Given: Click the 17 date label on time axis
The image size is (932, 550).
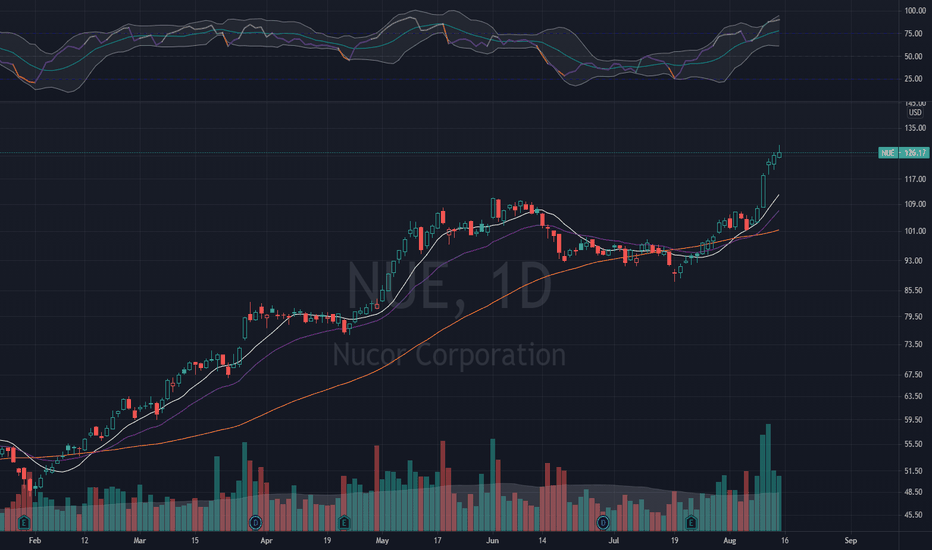Looking at the screenshot, I should click(437, 540).
